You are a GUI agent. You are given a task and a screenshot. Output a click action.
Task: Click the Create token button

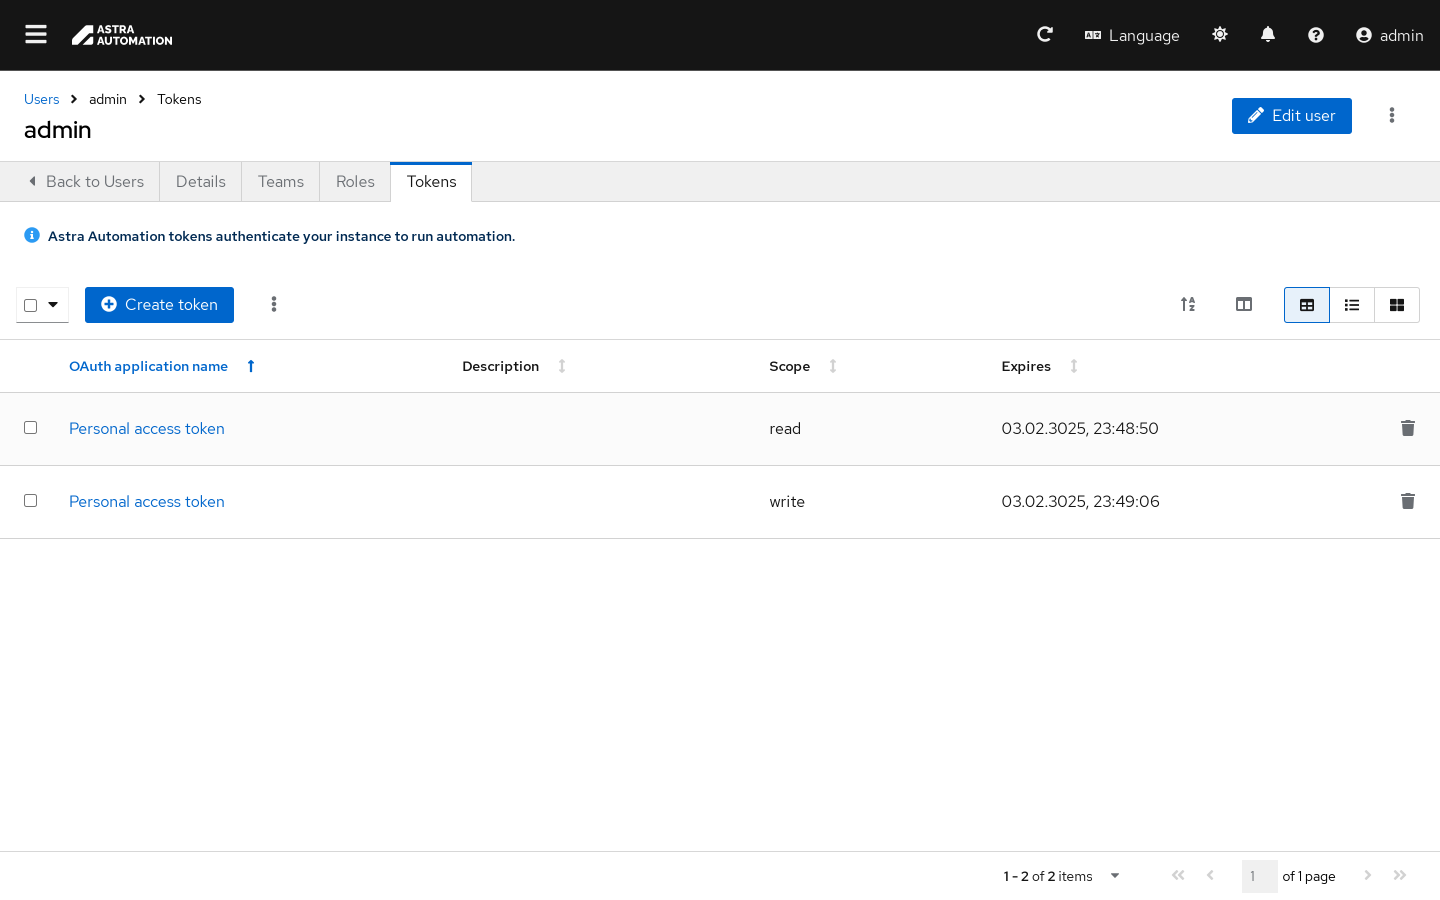click(x=159, y=305)
